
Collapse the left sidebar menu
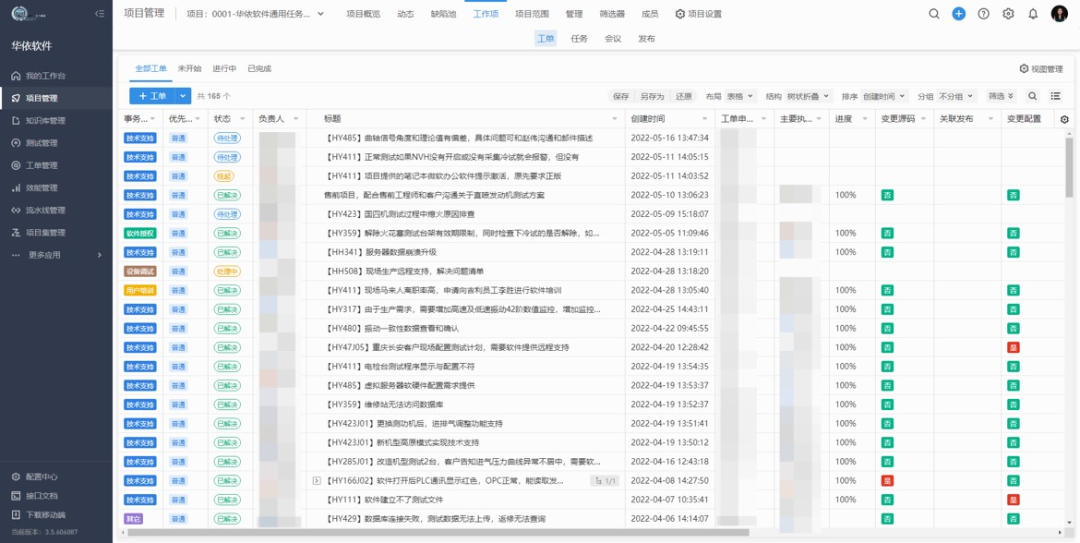[98, 14]
